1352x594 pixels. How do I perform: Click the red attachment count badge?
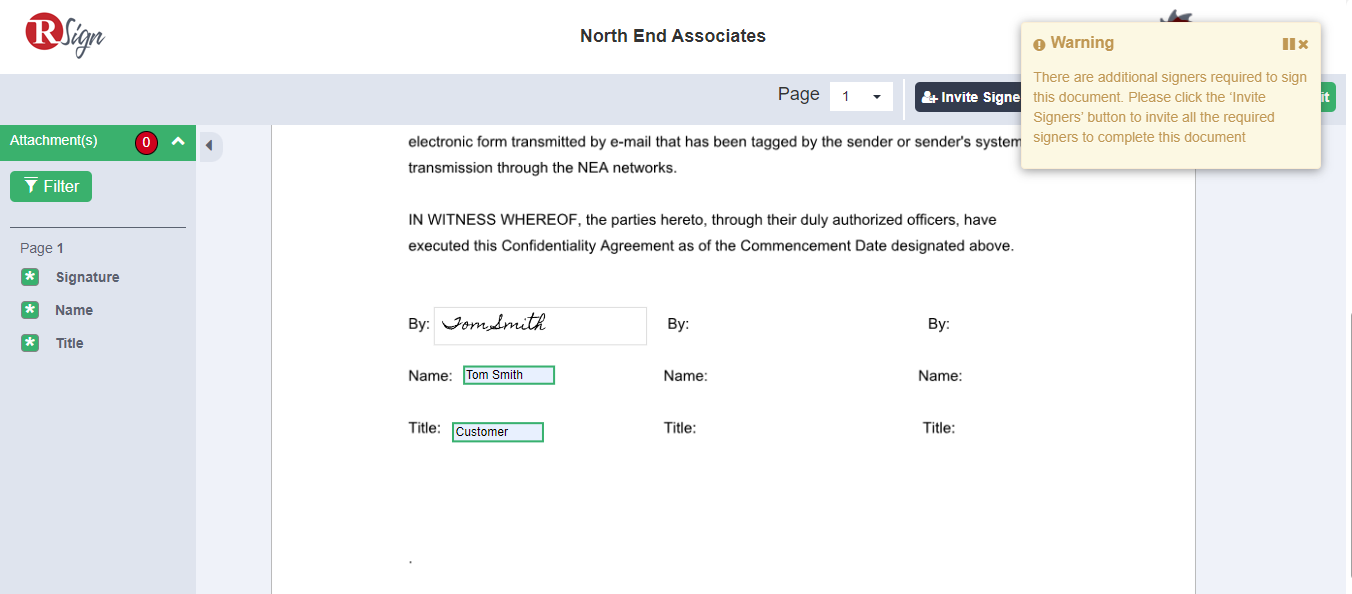[146, 143]
